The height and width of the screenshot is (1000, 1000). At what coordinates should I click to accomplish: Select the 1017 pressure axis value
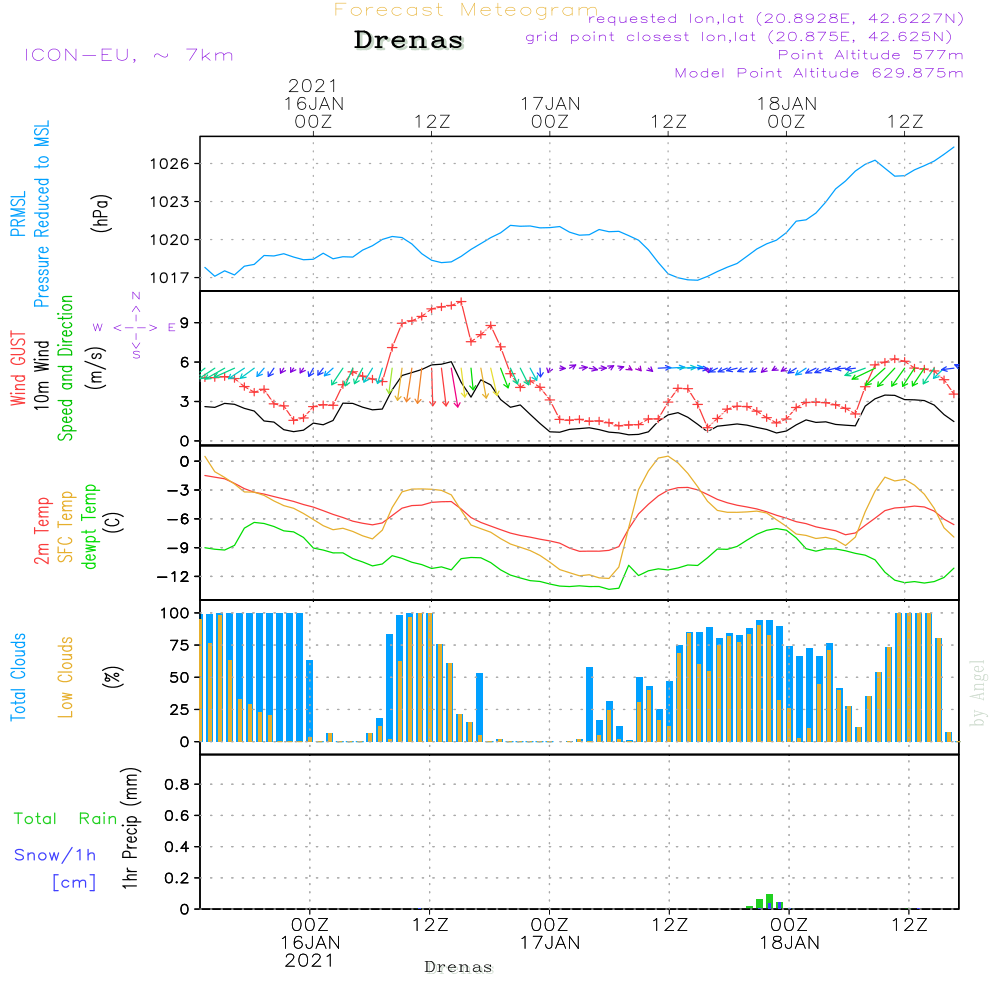[169, 278]
